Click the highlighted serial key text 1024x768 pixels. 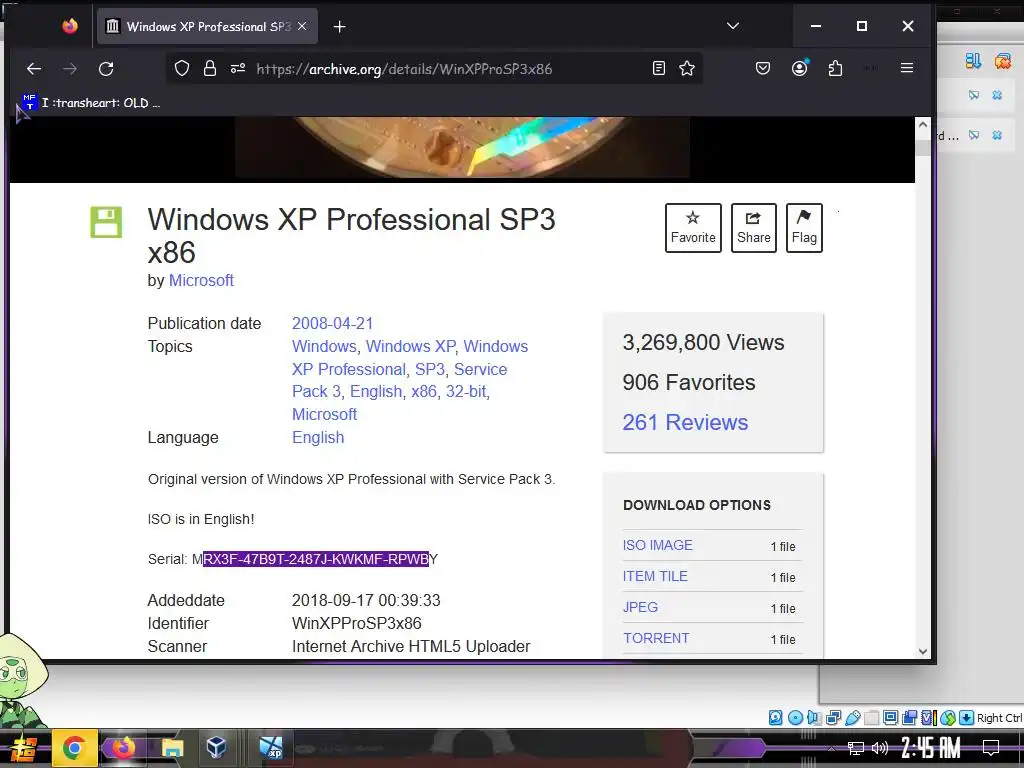pos(316,559)
